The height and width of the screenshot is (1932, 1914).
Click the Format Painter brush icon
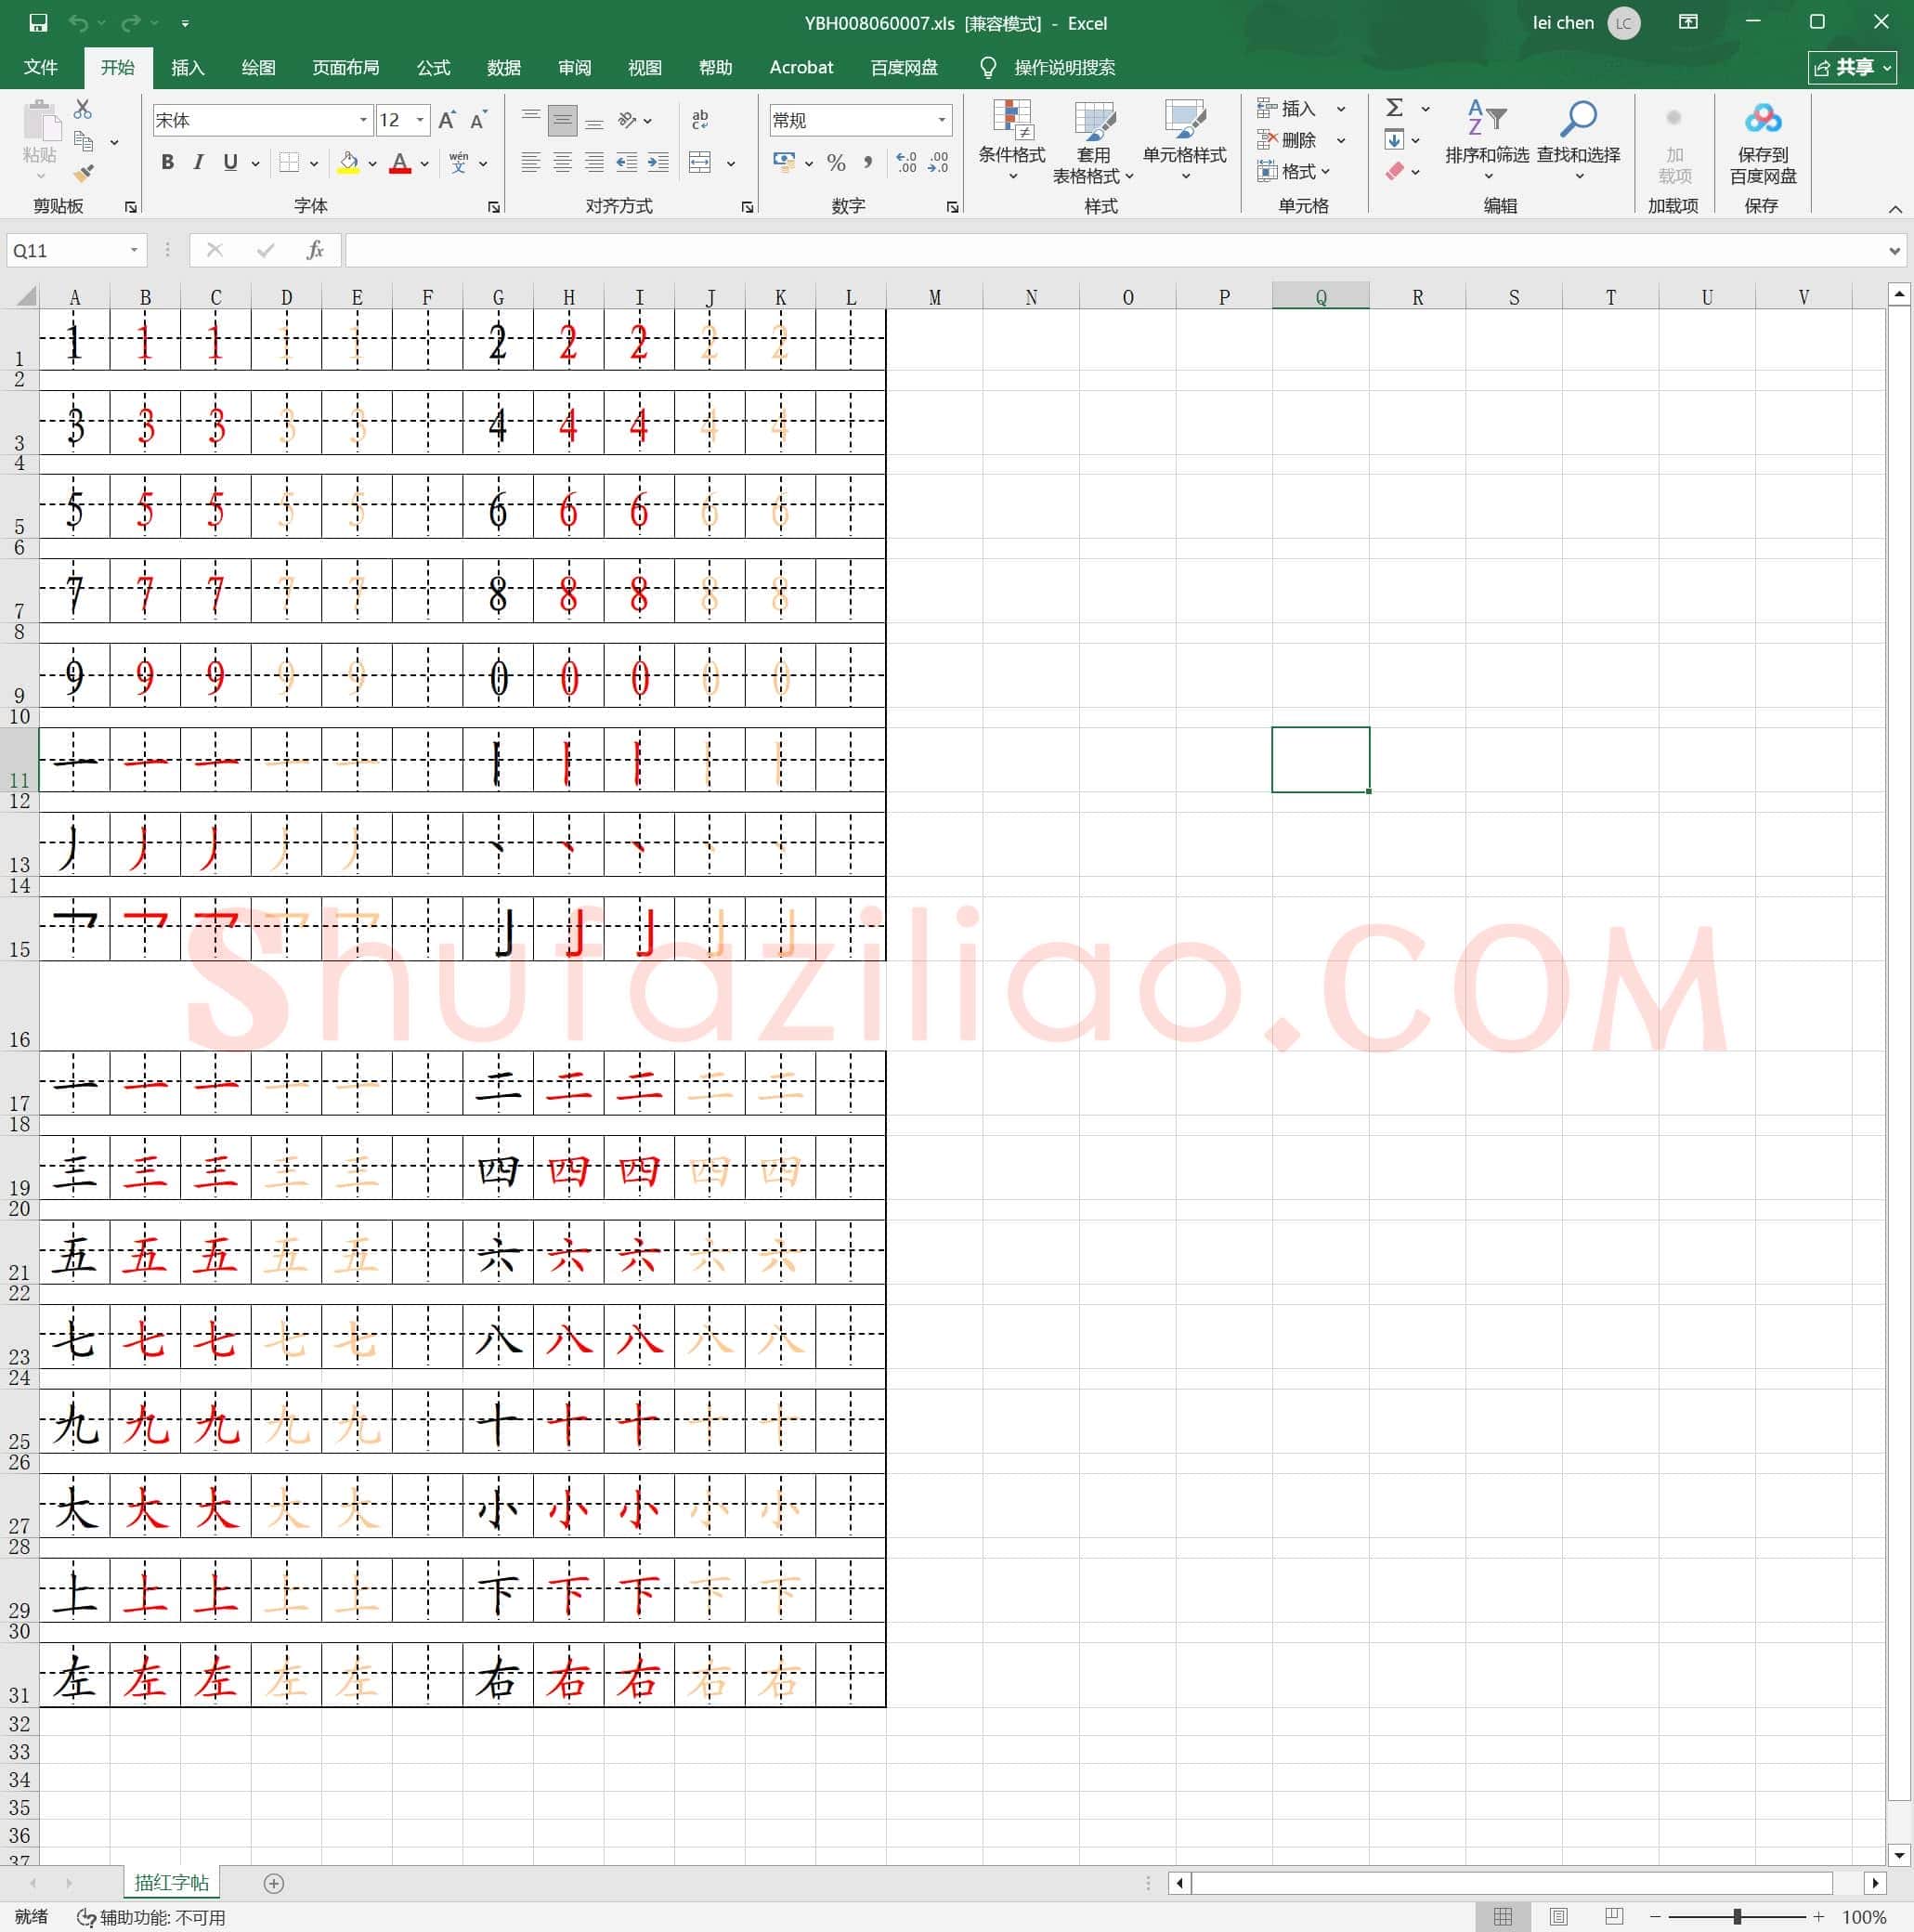tap(84, 173)
